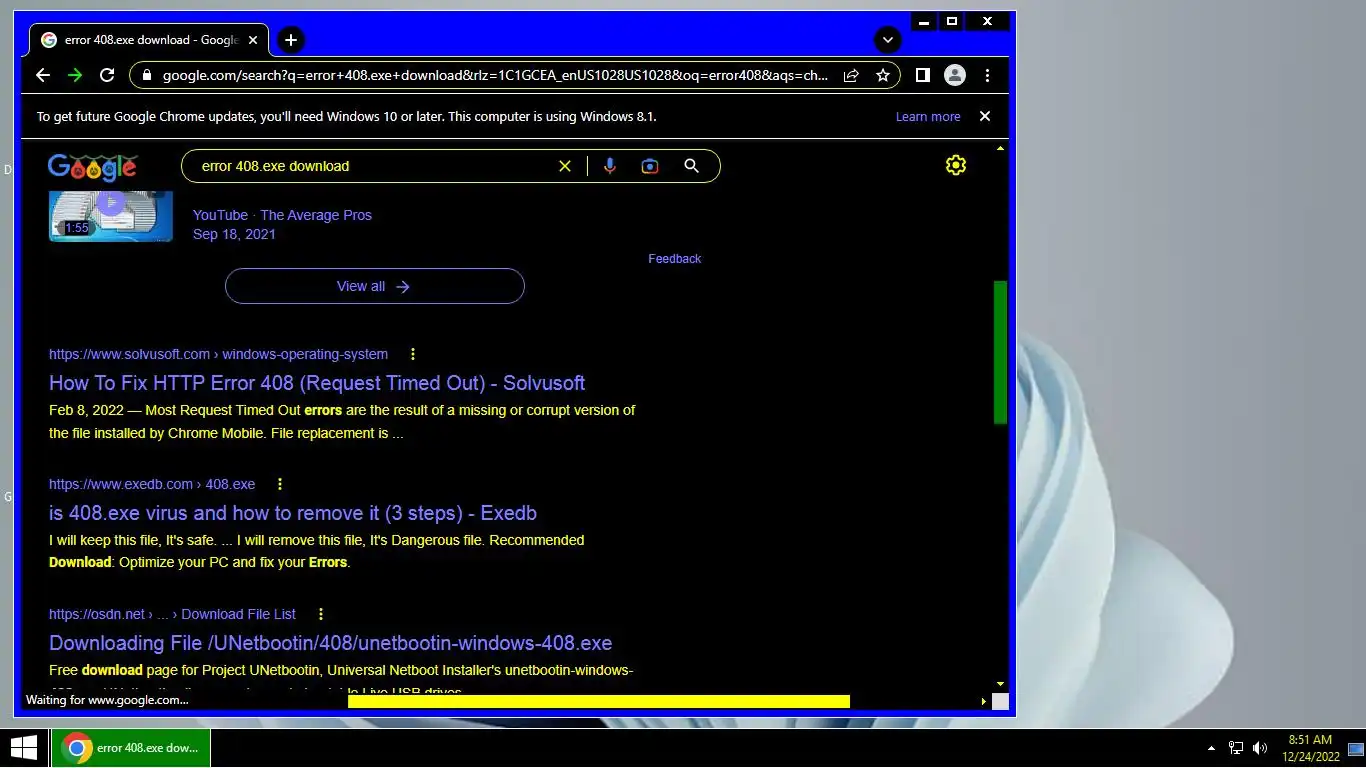Click the solvusoft.com URL breadcrumb
This screenshot has width=1366, height=768.
point(218,354)
